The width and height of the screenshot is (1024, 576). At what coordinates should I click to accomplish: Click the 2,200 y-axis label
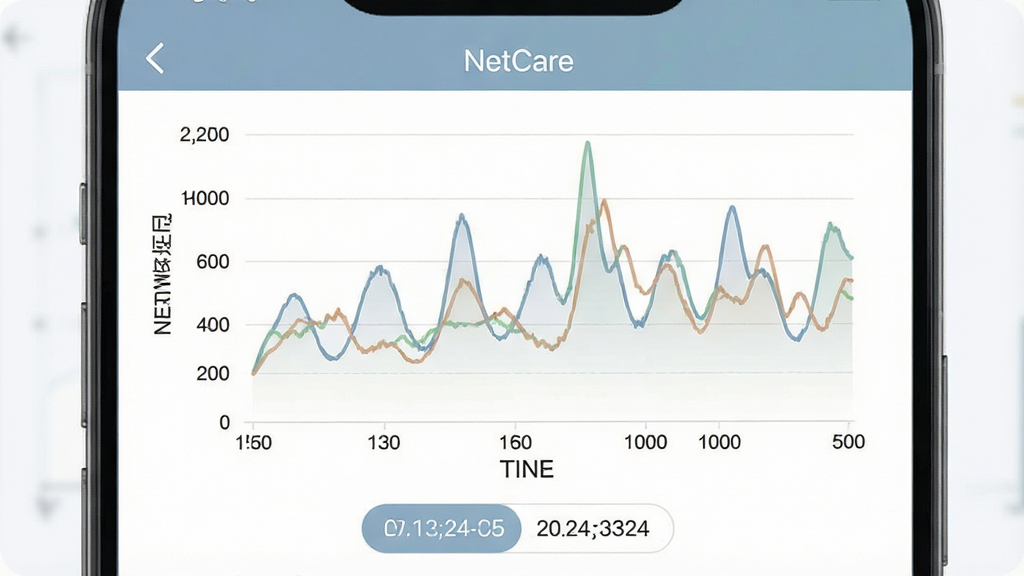click(204, 135)
